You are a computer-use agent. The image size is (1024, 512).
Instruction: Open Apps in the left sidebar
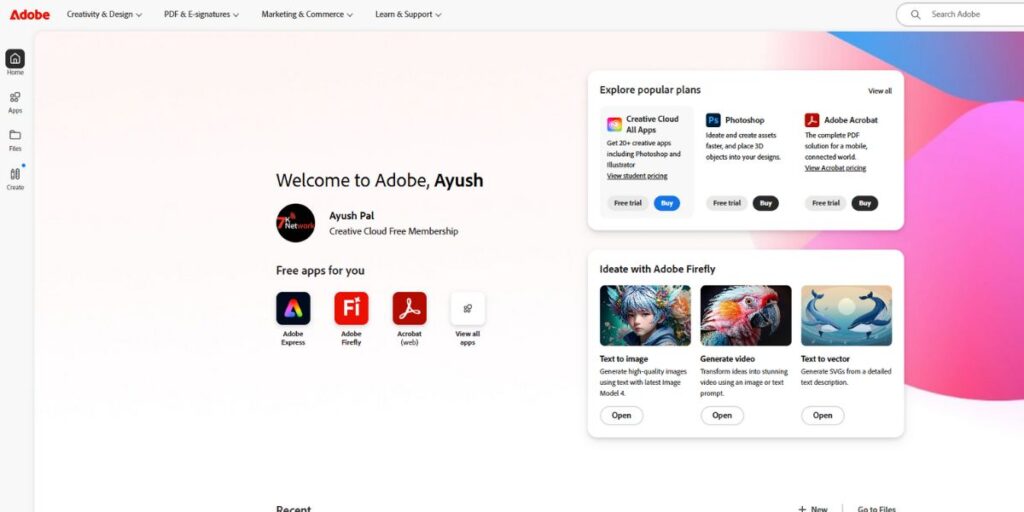point(15,102)
